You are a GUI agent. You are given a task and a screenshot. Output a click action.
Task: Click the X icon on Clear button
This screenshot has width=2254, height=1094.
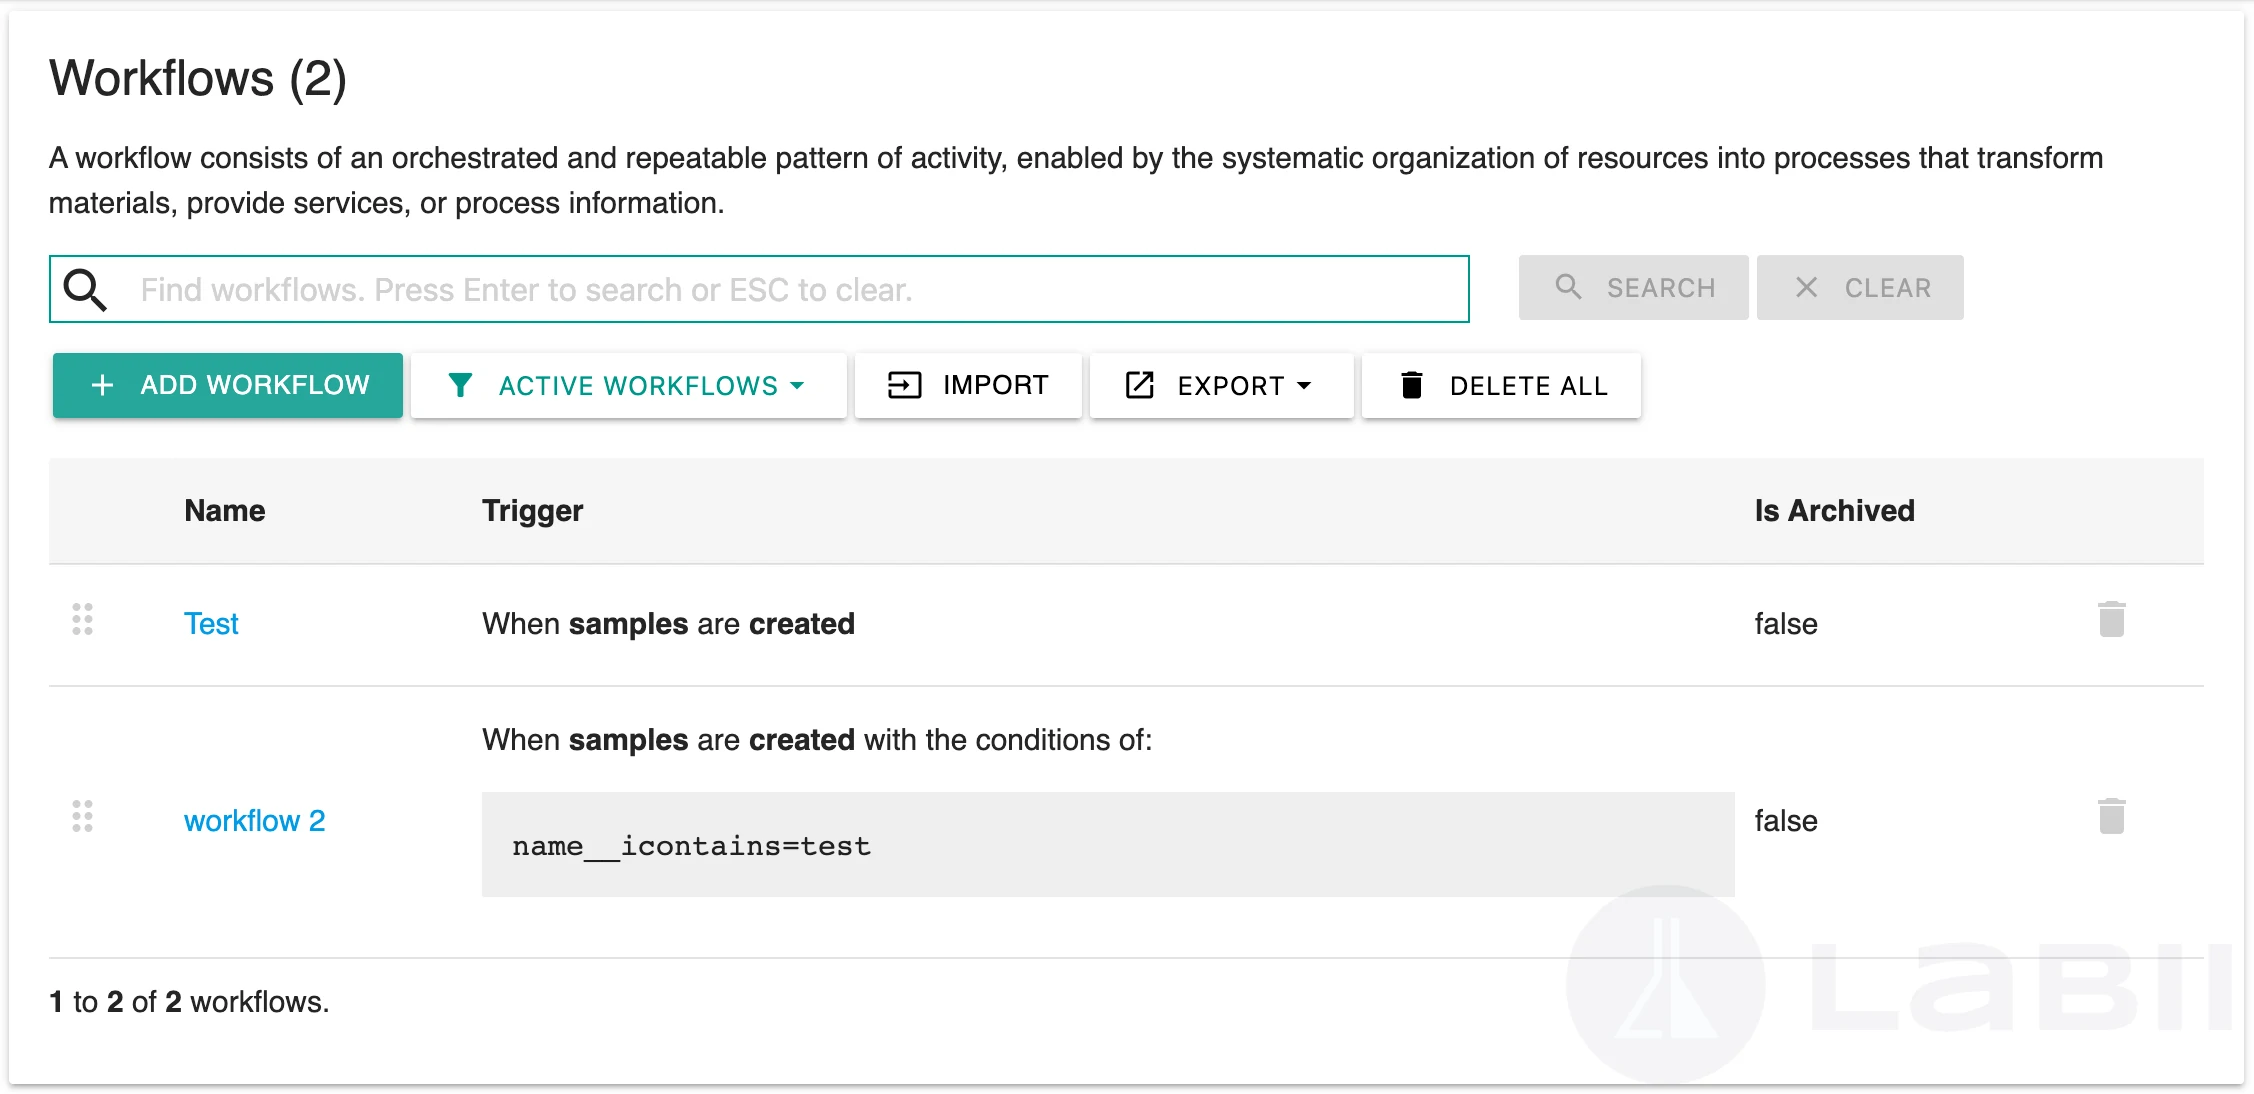[x=1806, y=288]
